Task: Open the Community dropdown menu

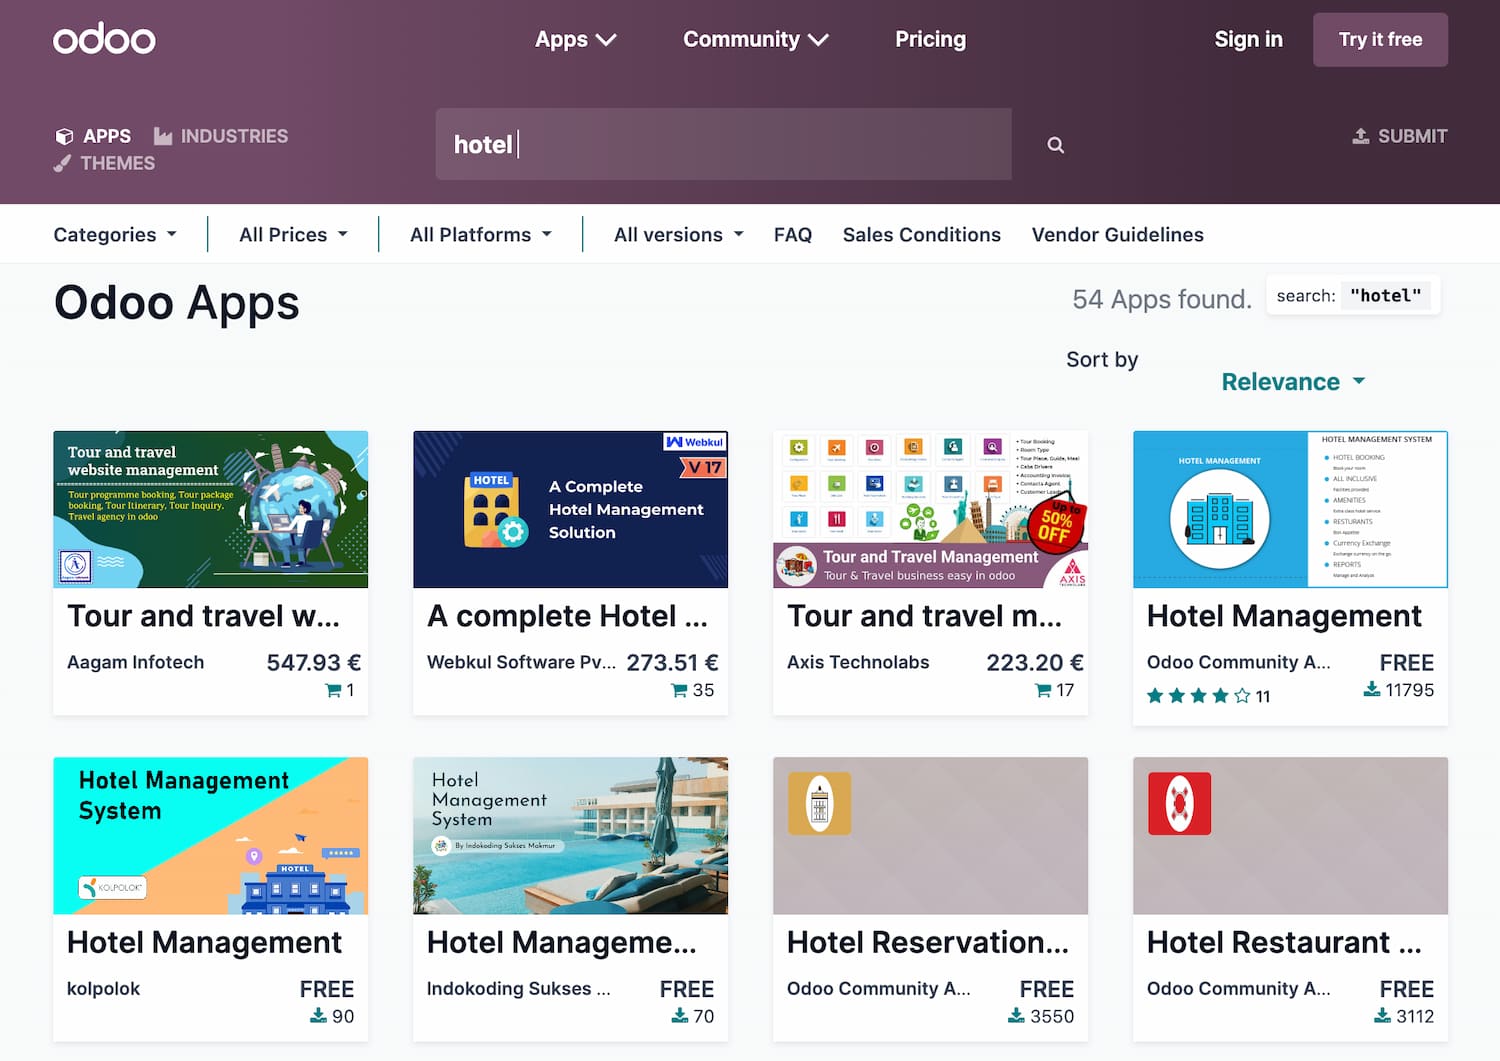Action: pyautogui.click(x=755, y=39)
